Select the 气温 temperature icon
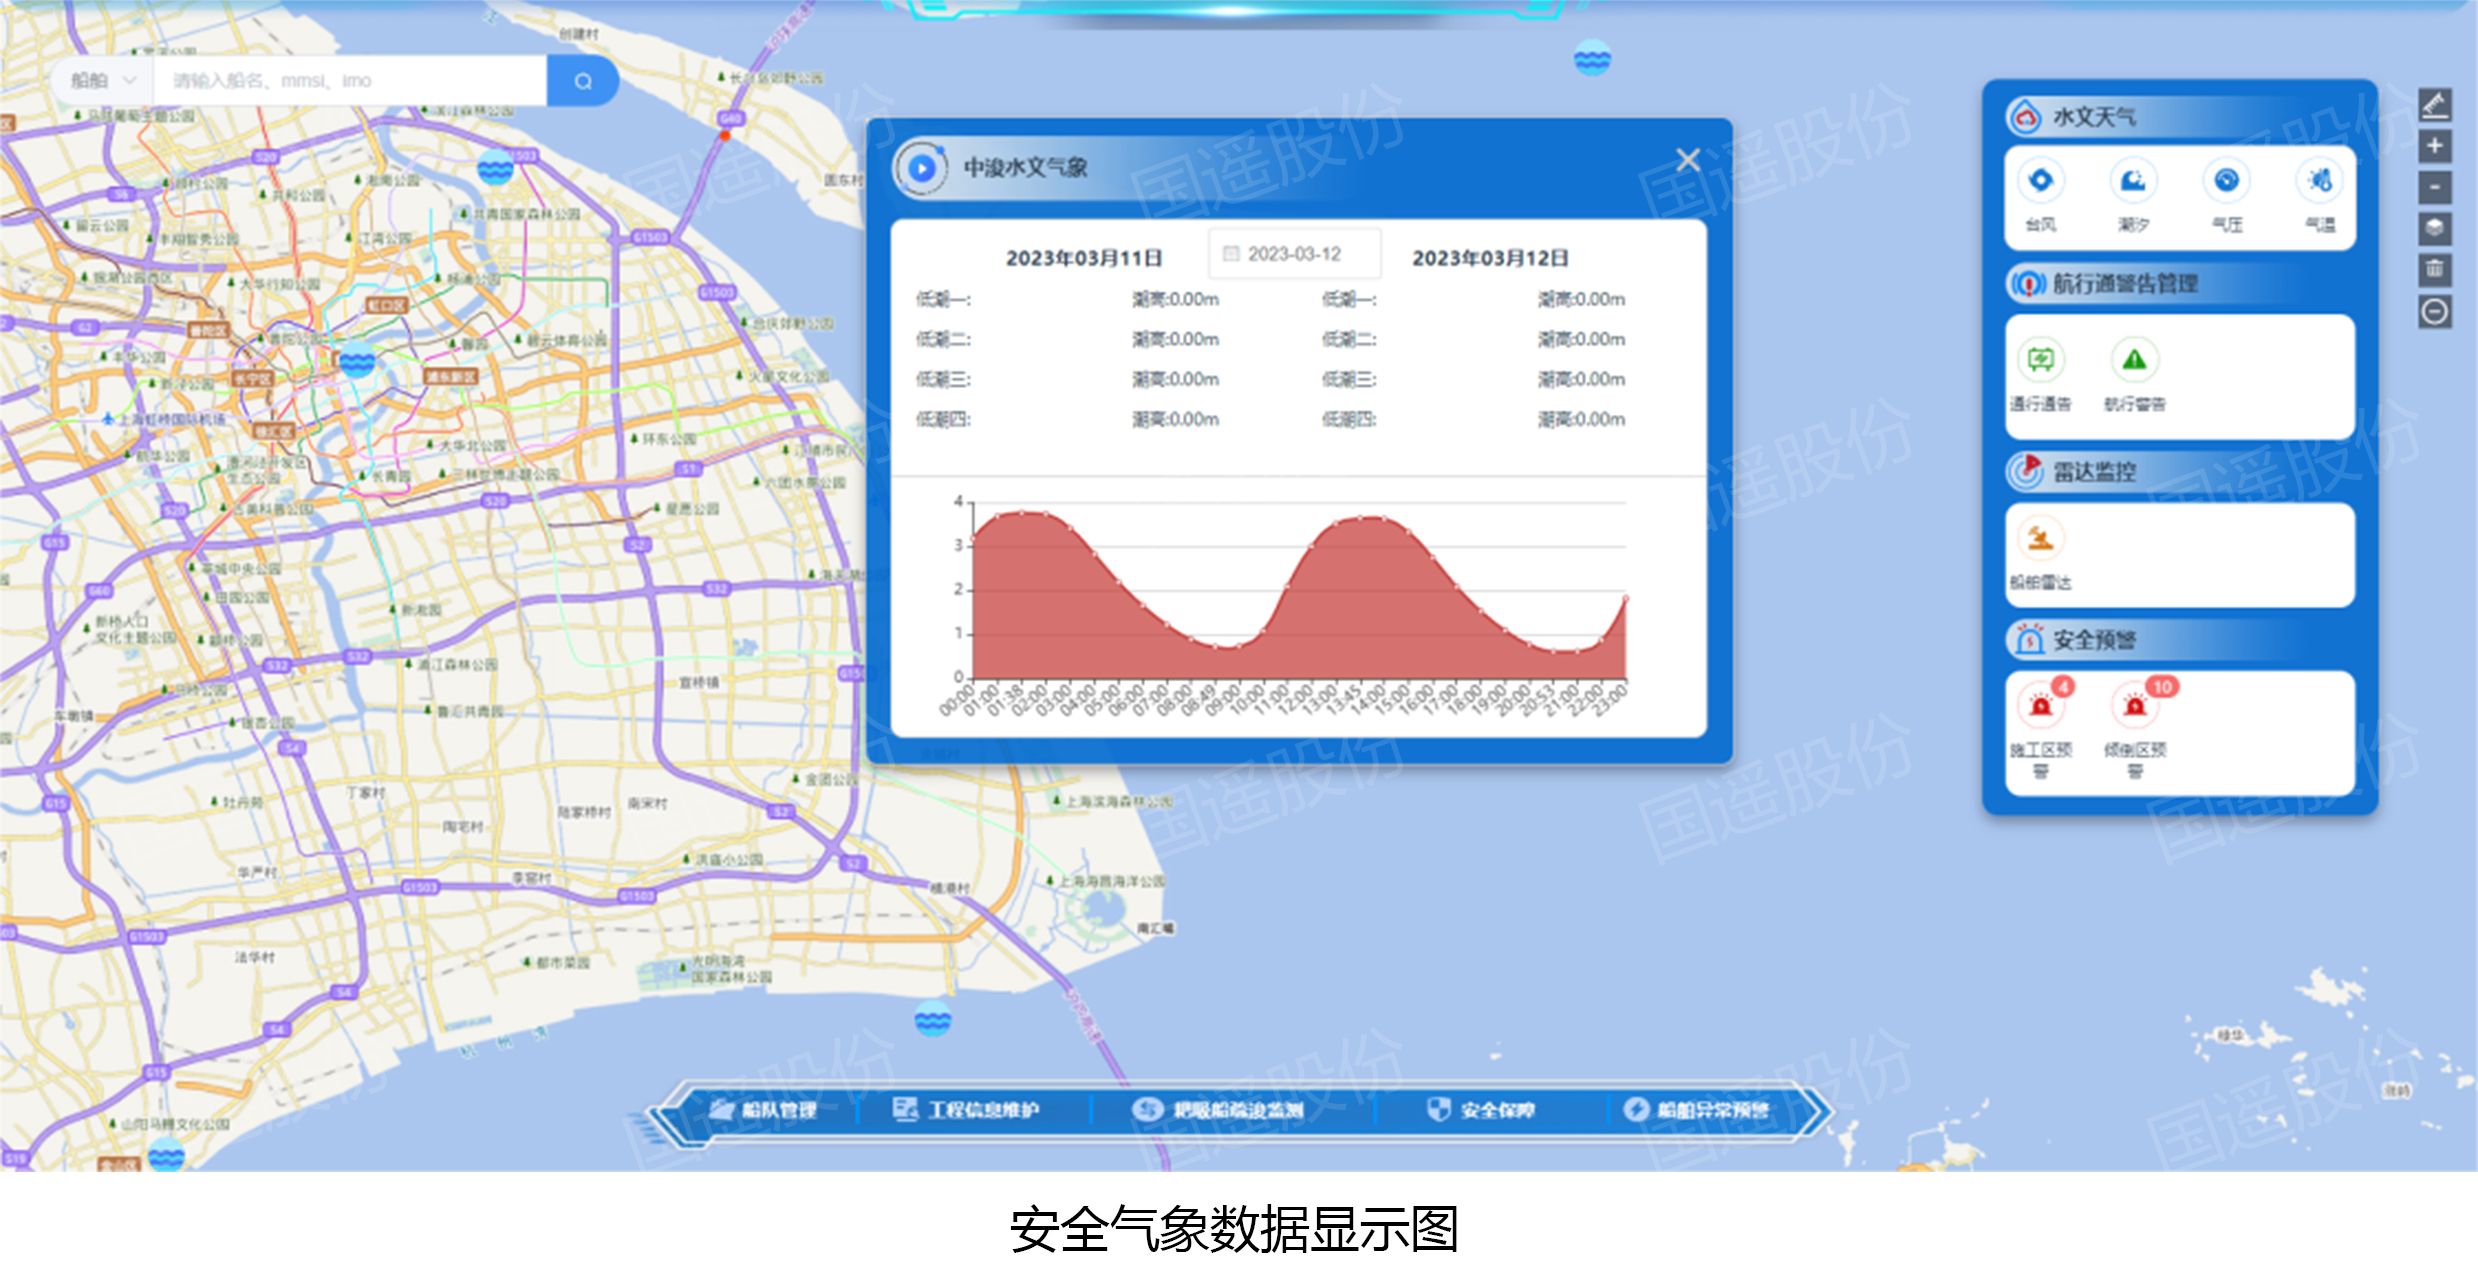 click(2322, 182)
